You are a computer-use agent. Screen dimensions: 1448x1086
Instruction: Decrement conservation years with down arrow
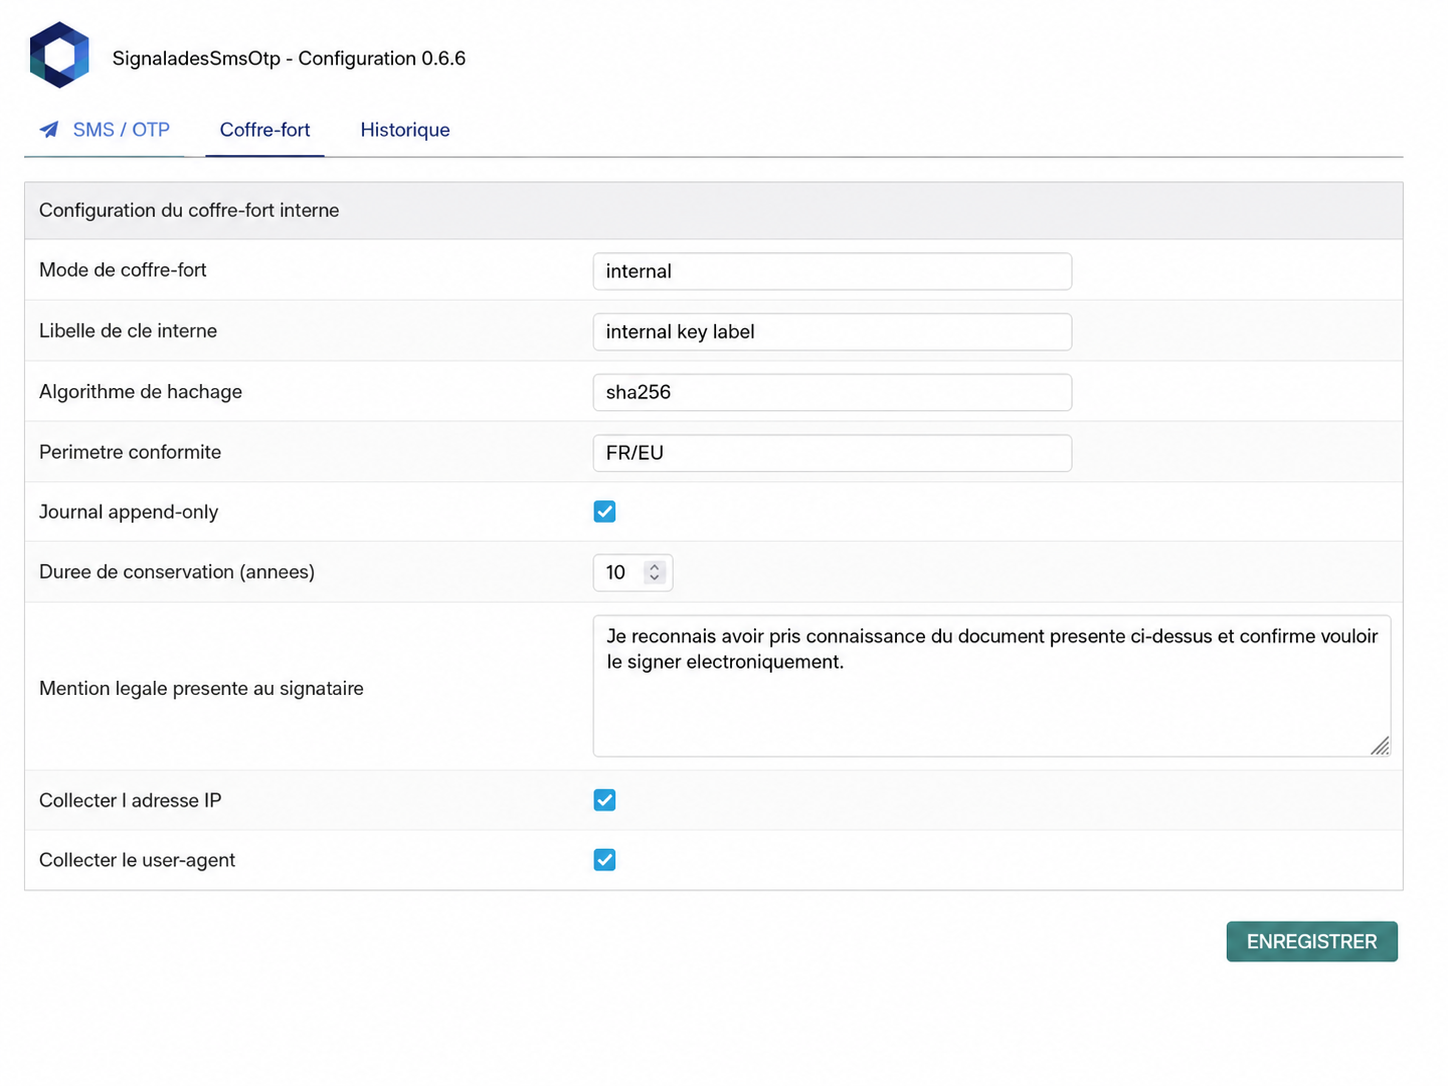[x=654, y=578]
